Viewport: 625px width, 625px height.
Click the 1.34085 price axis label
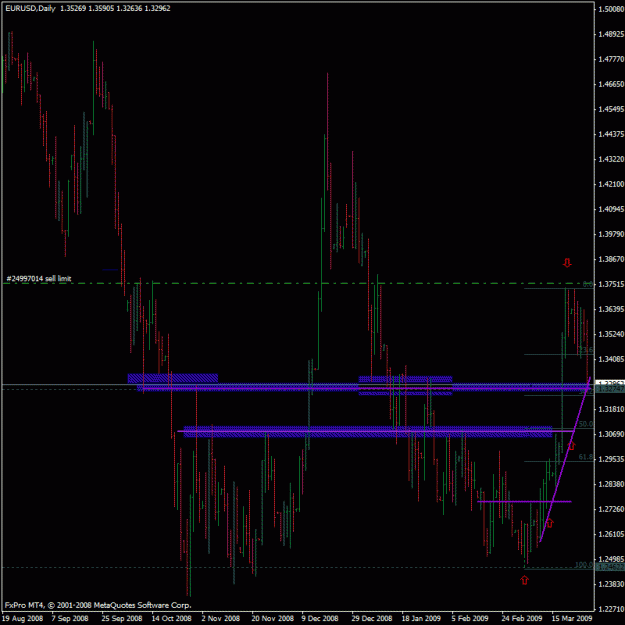click(x=611, y=359)
